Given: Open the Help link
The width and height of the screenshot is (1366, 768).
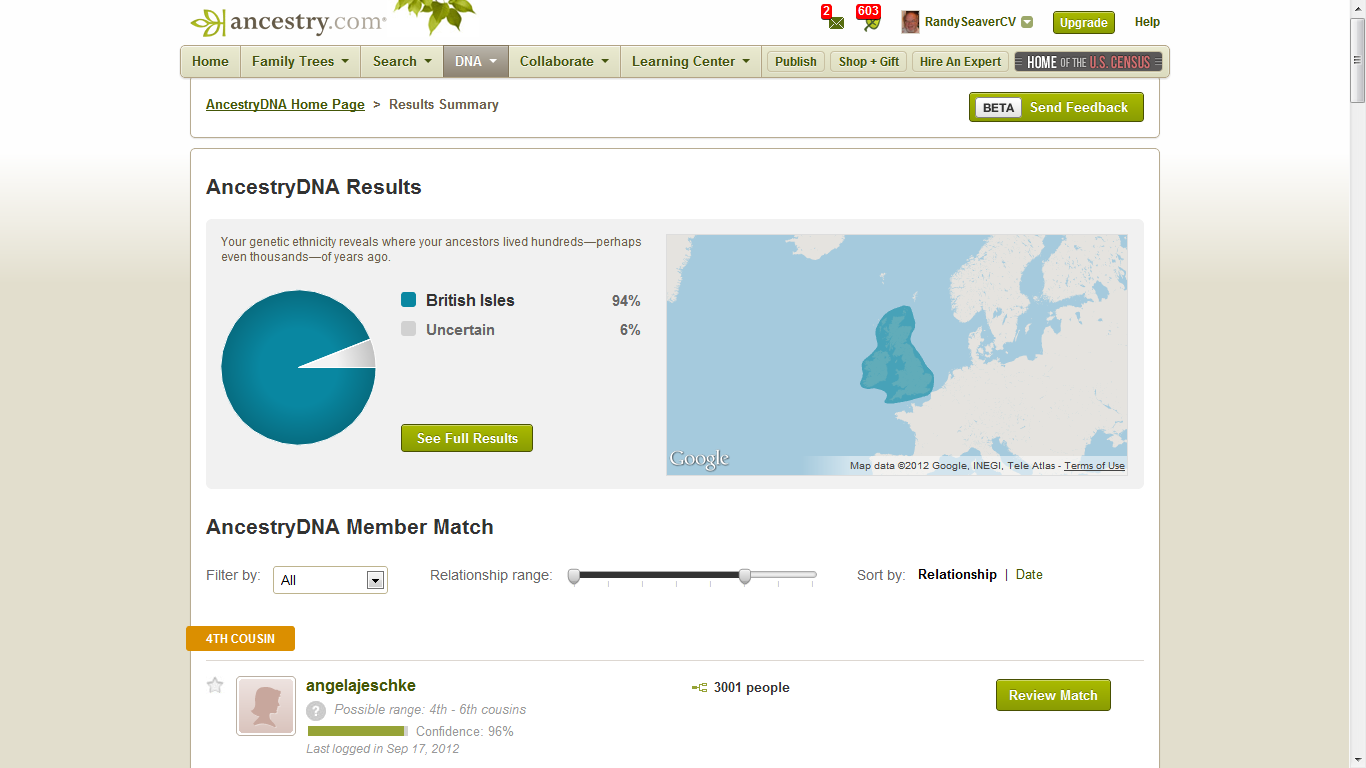Looking at the screenshot, I should point(1147,22).
